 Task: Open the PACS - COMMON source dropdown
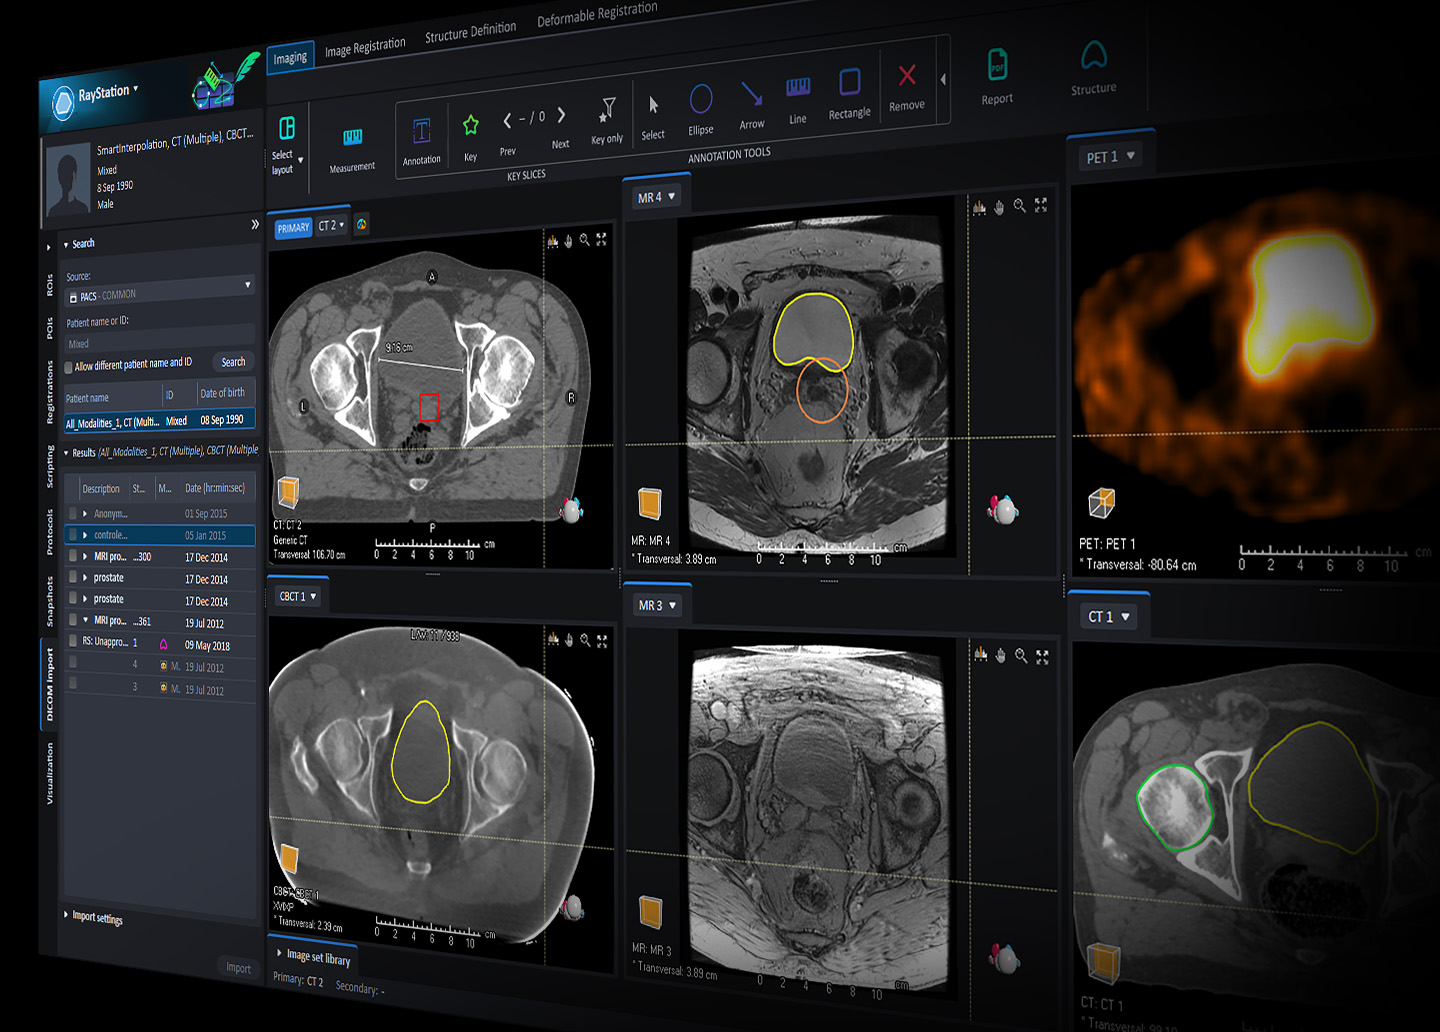(159, 292)
